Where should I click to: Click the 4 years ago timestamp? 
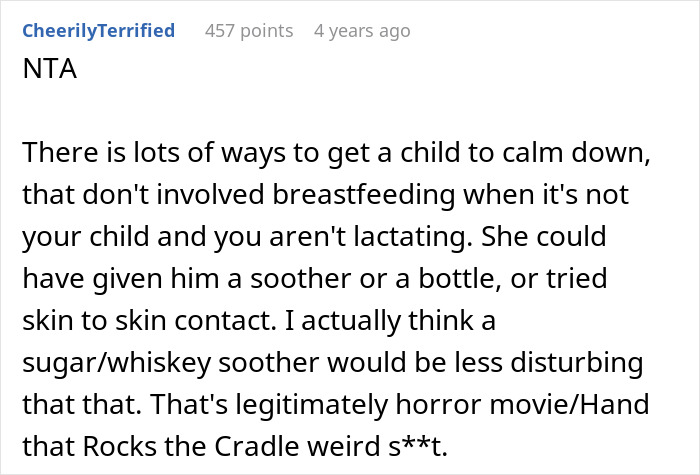(x=361, y=31)
